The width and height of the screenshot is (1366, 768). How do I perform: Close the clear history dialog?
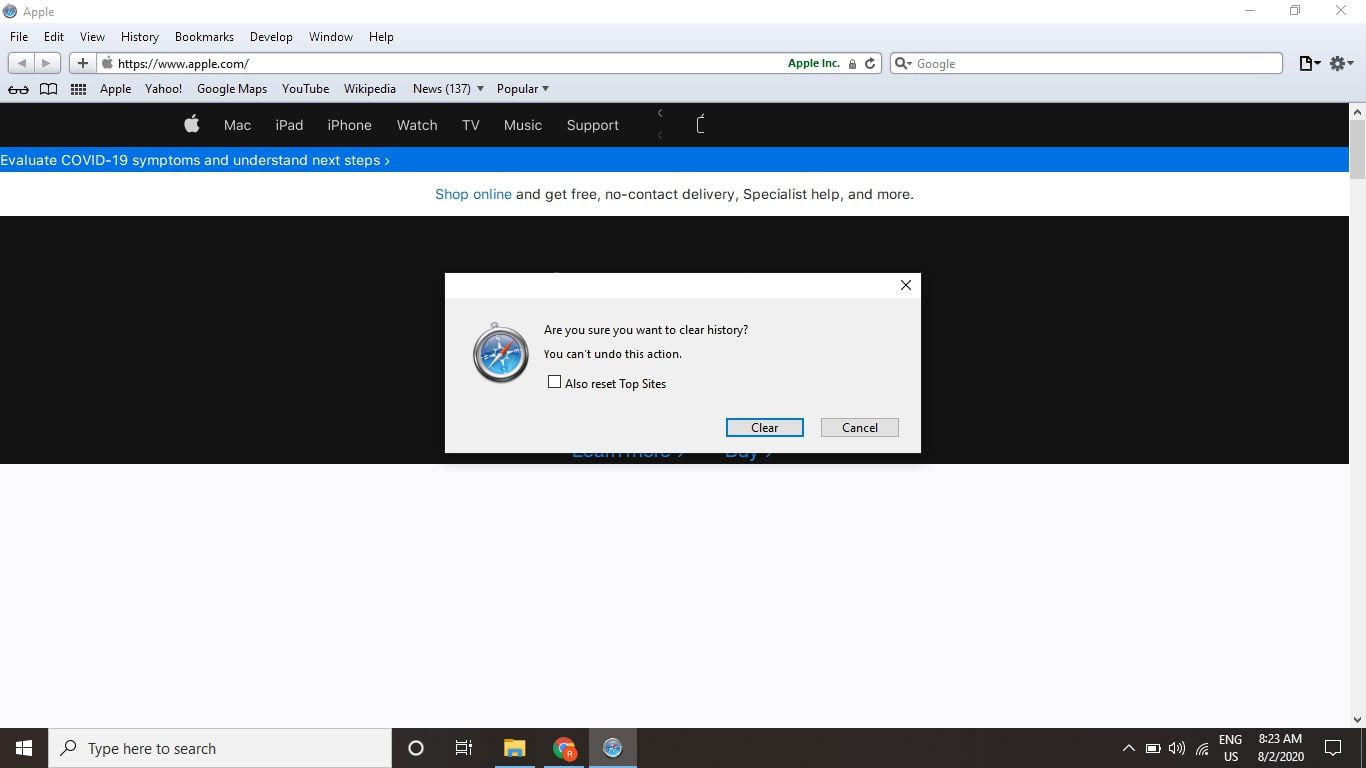906,285
